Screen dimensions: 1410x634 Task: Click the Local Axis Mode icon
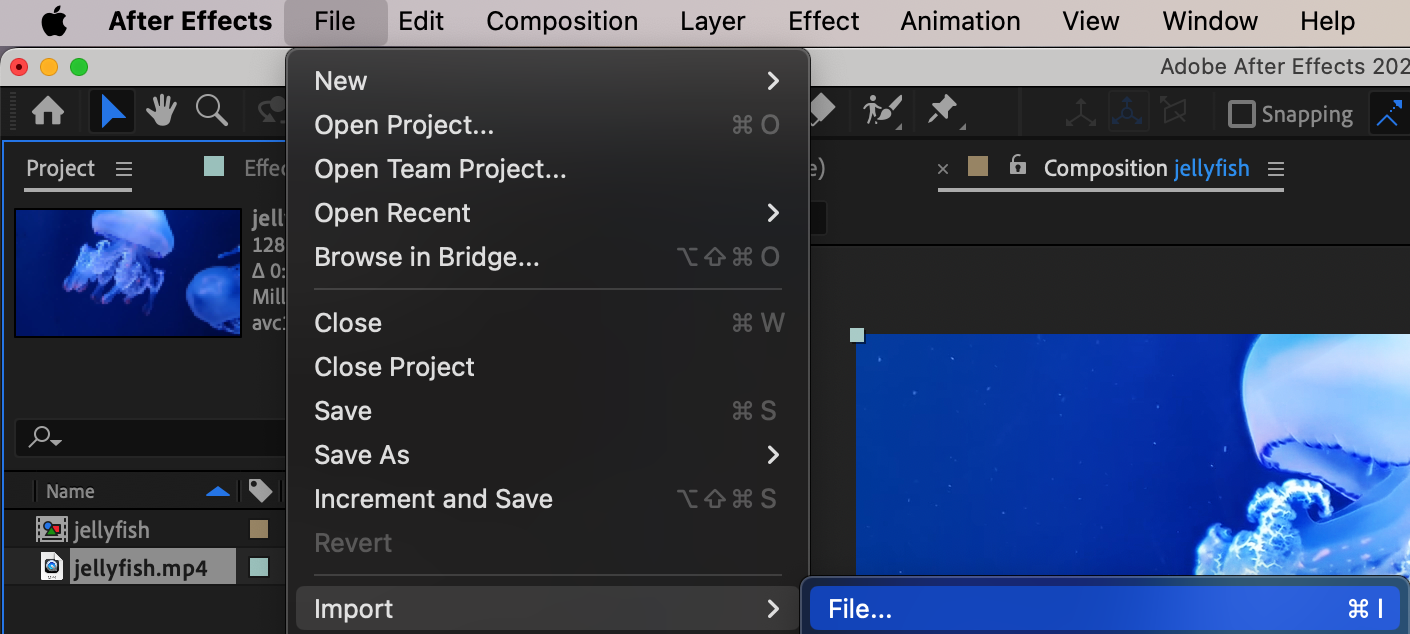click(x=1080, y=113)
